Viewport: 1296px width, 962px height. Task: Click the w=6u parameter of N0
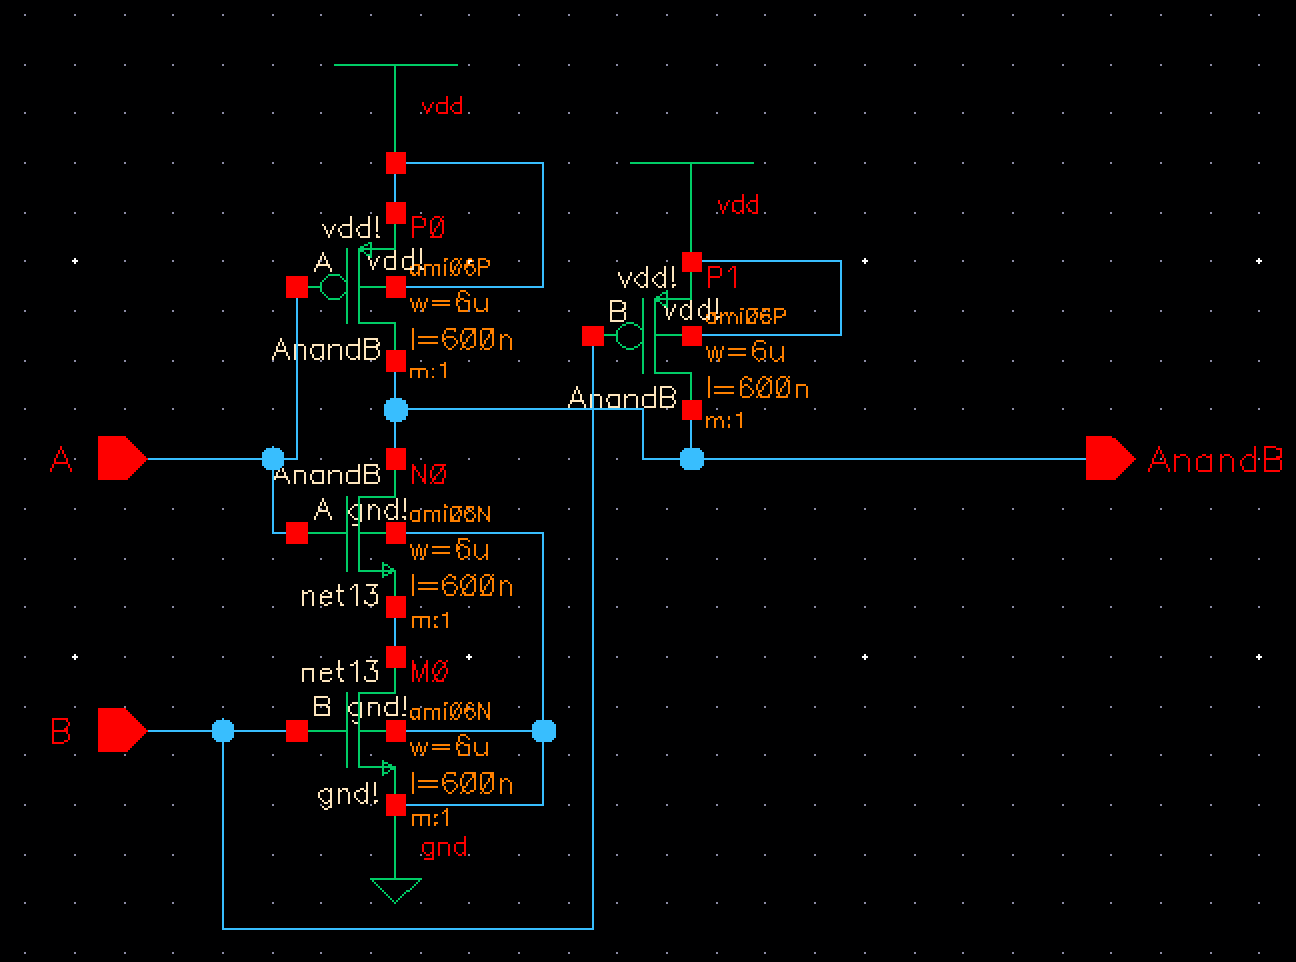[450, 550]
